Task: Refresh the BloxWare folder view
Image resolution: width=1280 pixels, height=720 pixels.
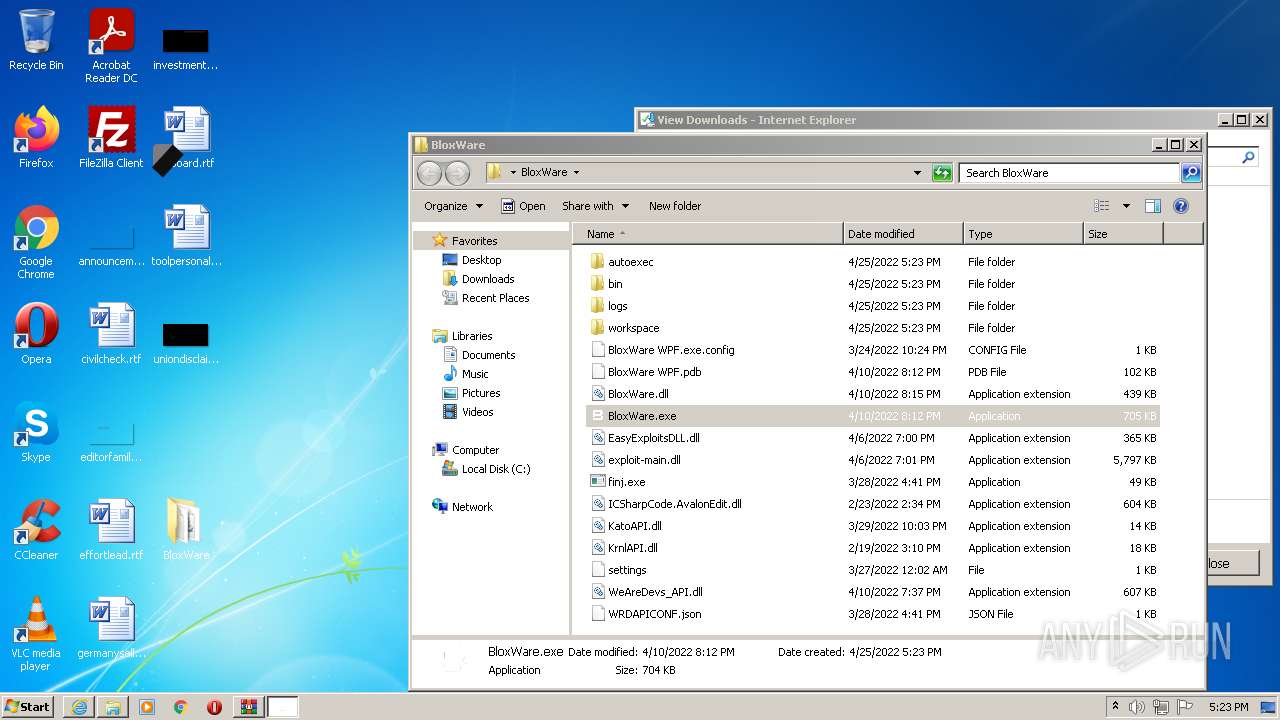Action: (942, 173)
